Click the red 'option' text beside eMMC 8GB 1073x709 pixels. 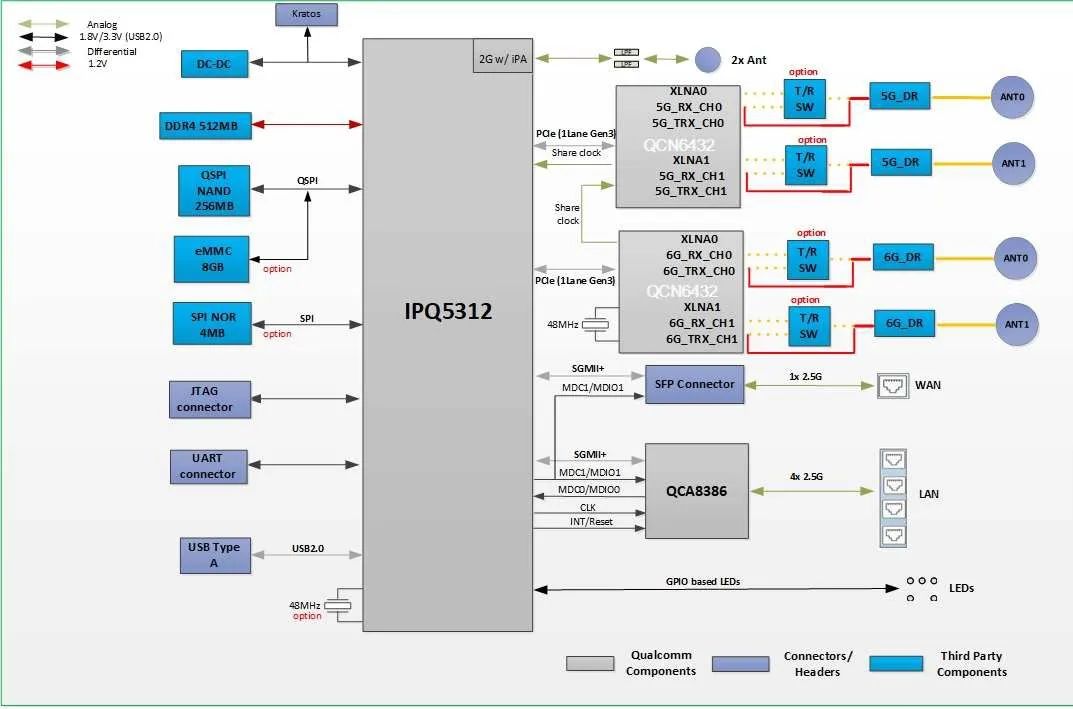(x=277, y=269)
